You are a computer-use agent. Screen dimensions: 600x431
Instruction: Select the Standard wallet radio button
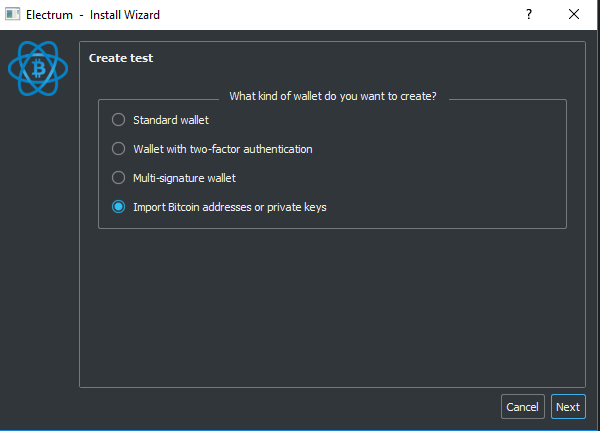tap(119, 120)
